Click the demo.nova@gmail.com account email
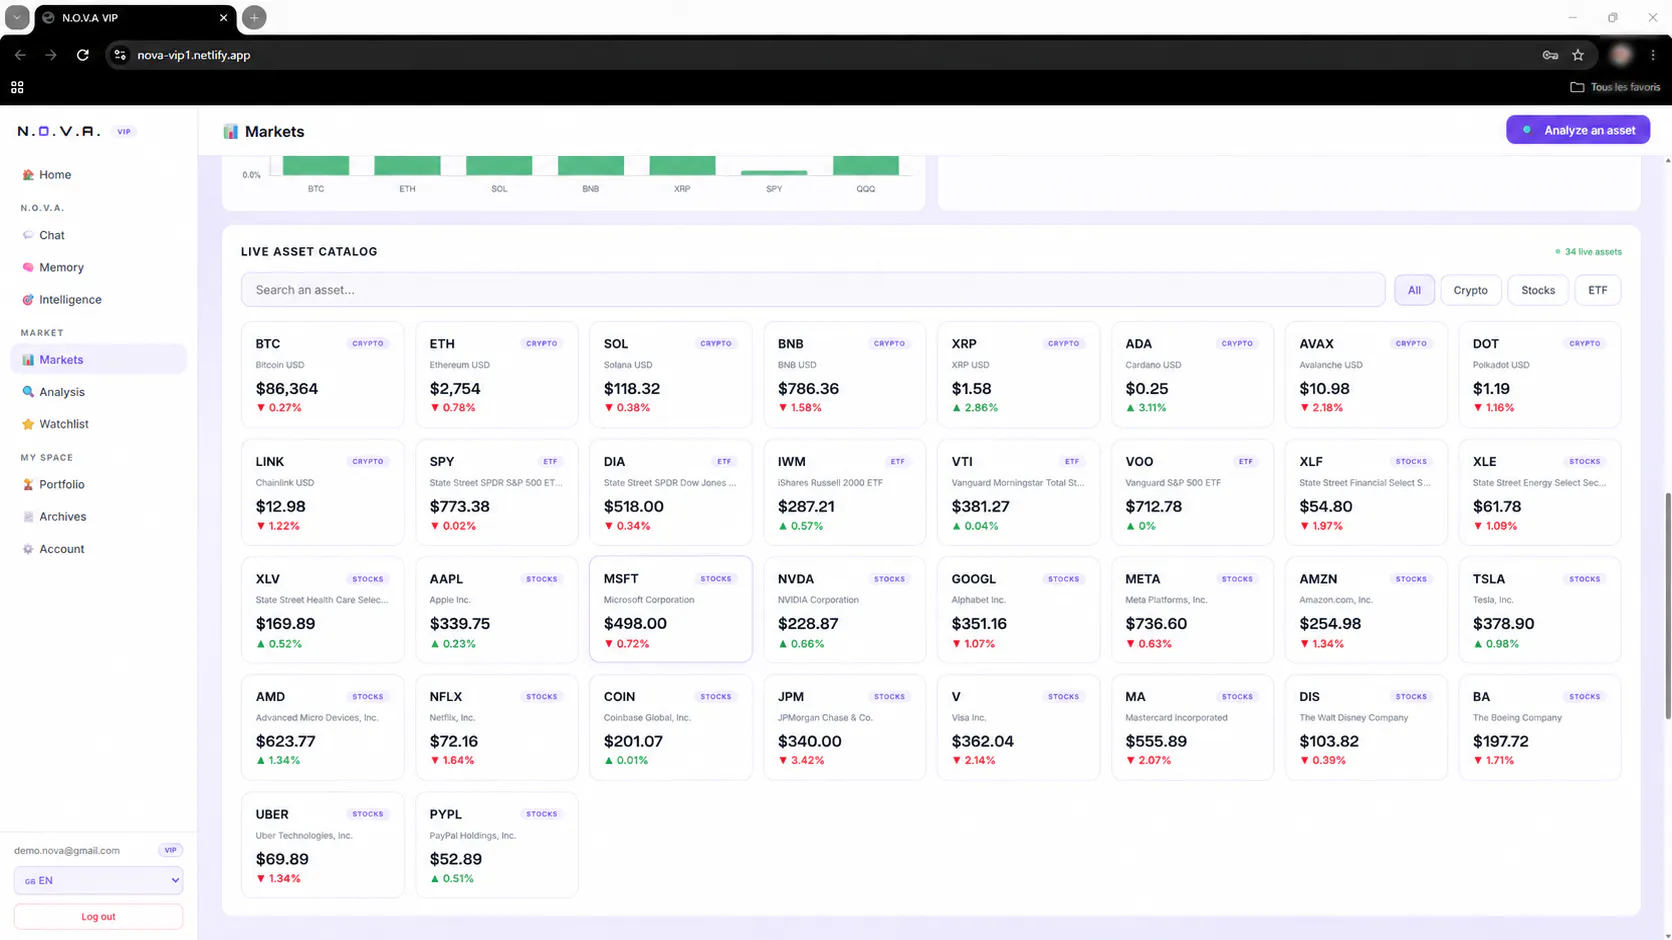 tap(67, 851)
